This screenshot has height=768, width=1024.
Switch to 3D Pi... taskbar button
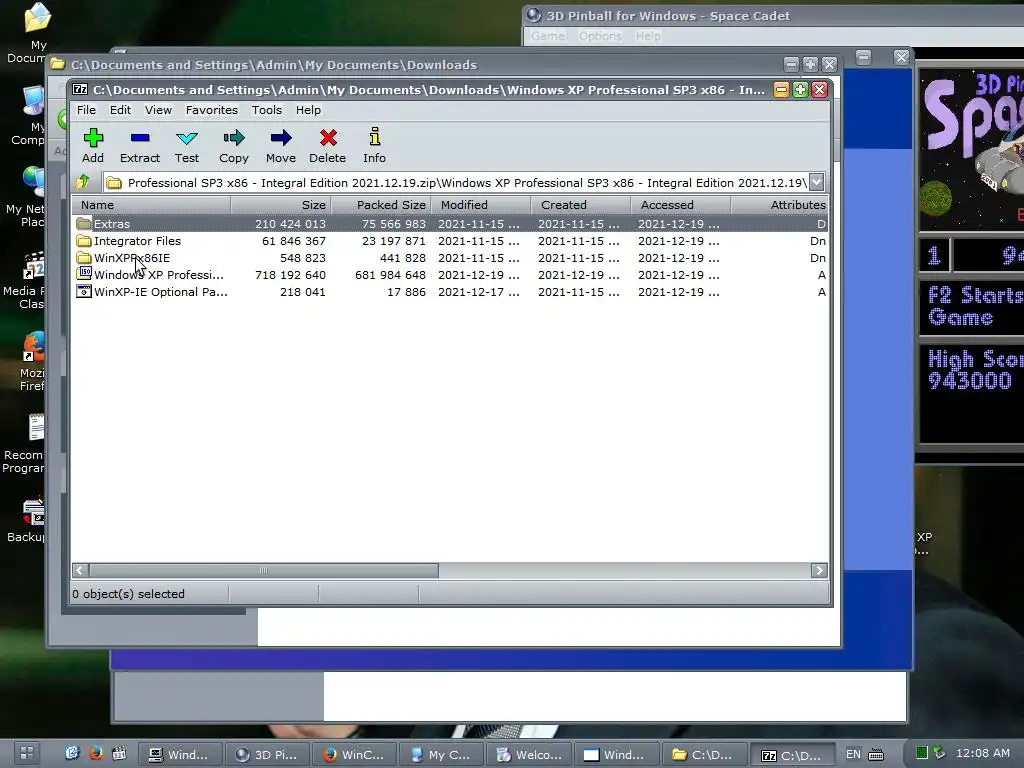click(x=267, y=754)
